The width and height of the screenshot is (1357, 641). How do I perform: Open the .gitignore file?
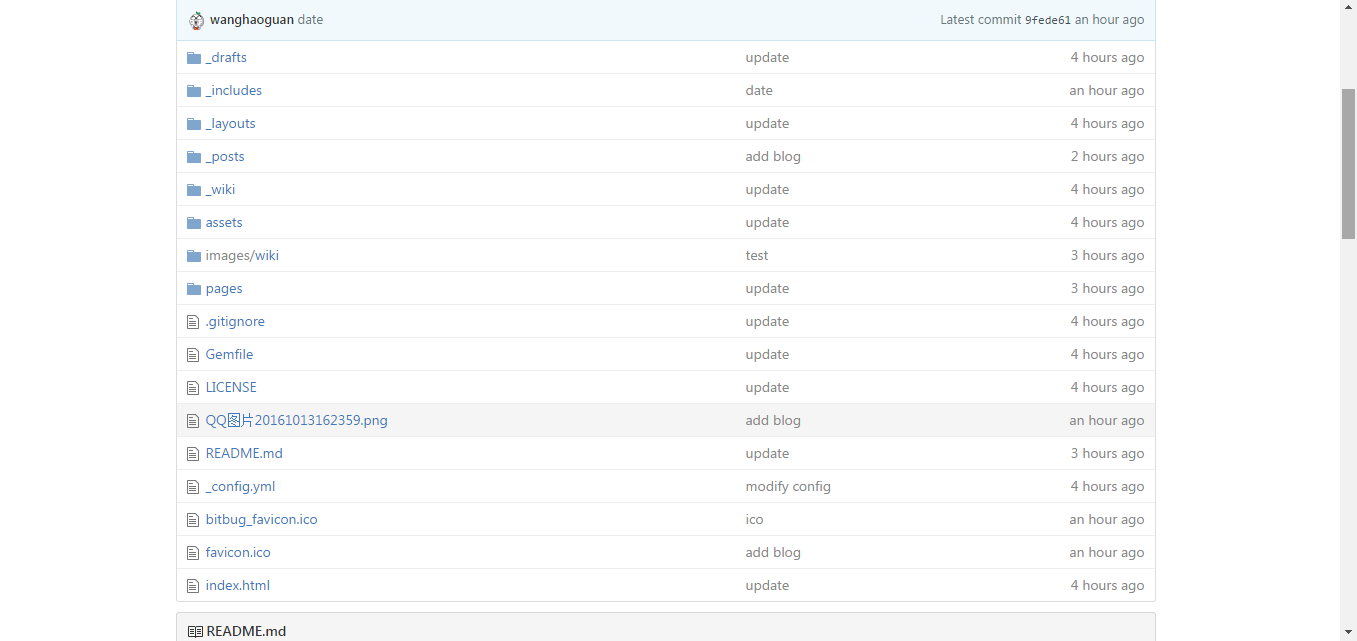[235, 321]
